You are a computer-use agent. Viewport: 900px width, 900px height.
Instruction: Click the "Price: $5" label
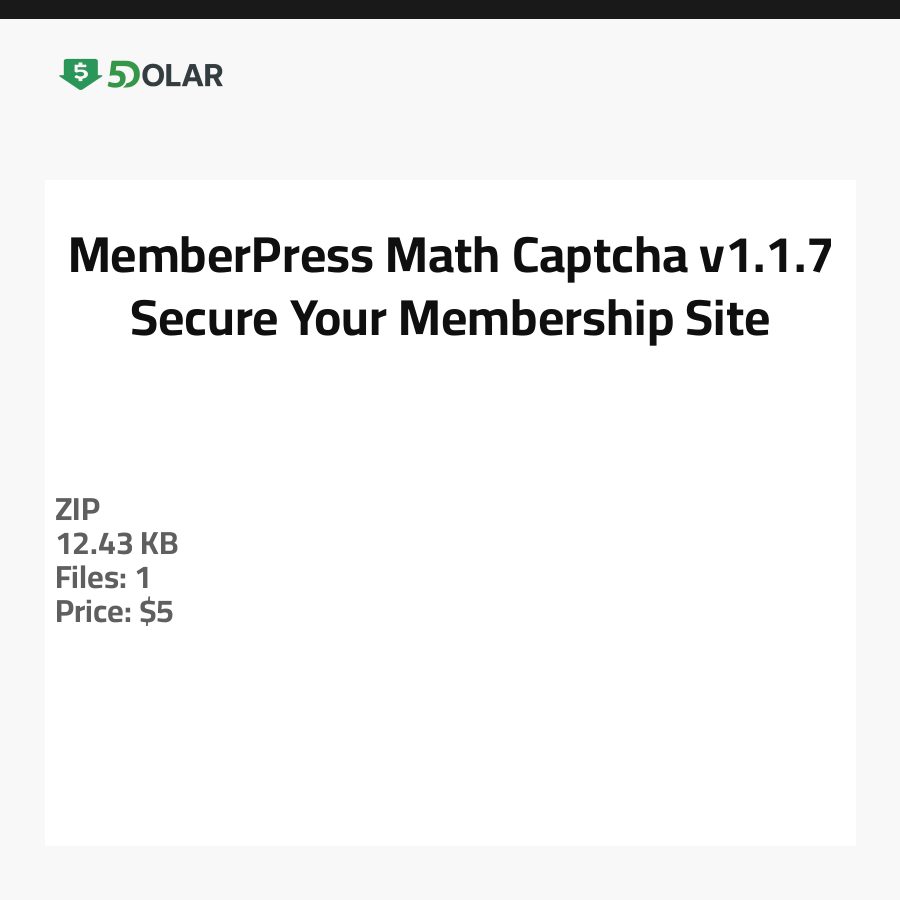114,612
